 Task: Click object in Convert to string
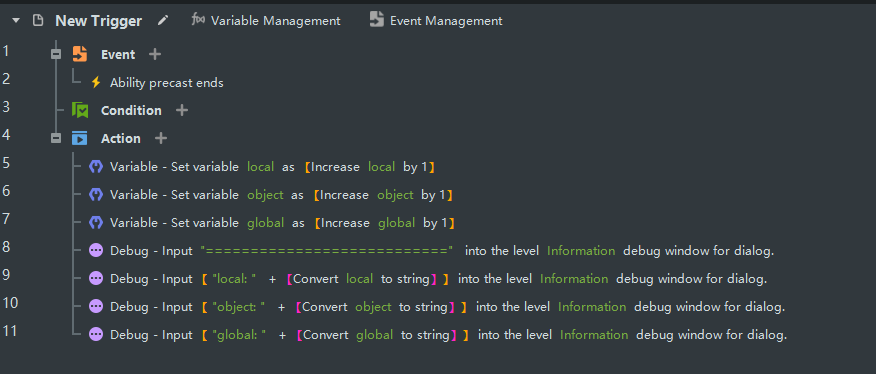(373, 306)
